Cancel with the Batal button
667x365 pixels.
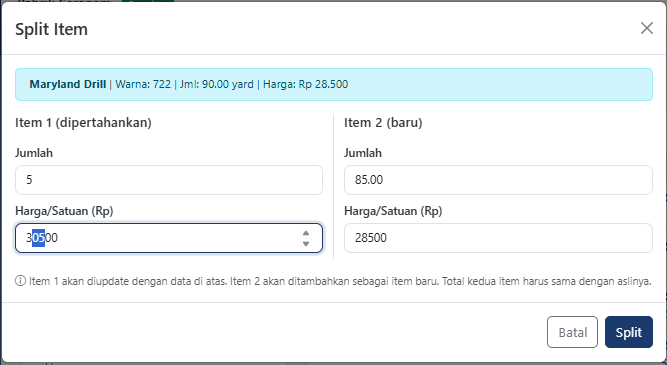572,332
